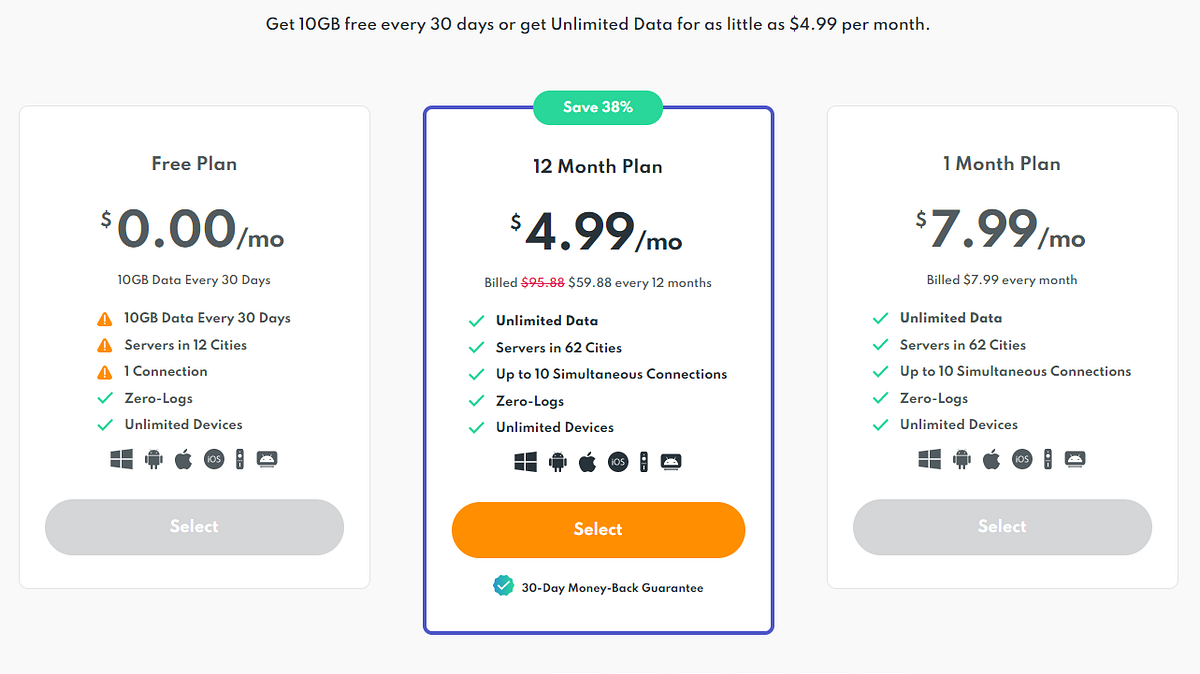This screenshot has width=1200, height=674.
Task: Click the iOS icon in the Free Plan
Action: point(214,459)
